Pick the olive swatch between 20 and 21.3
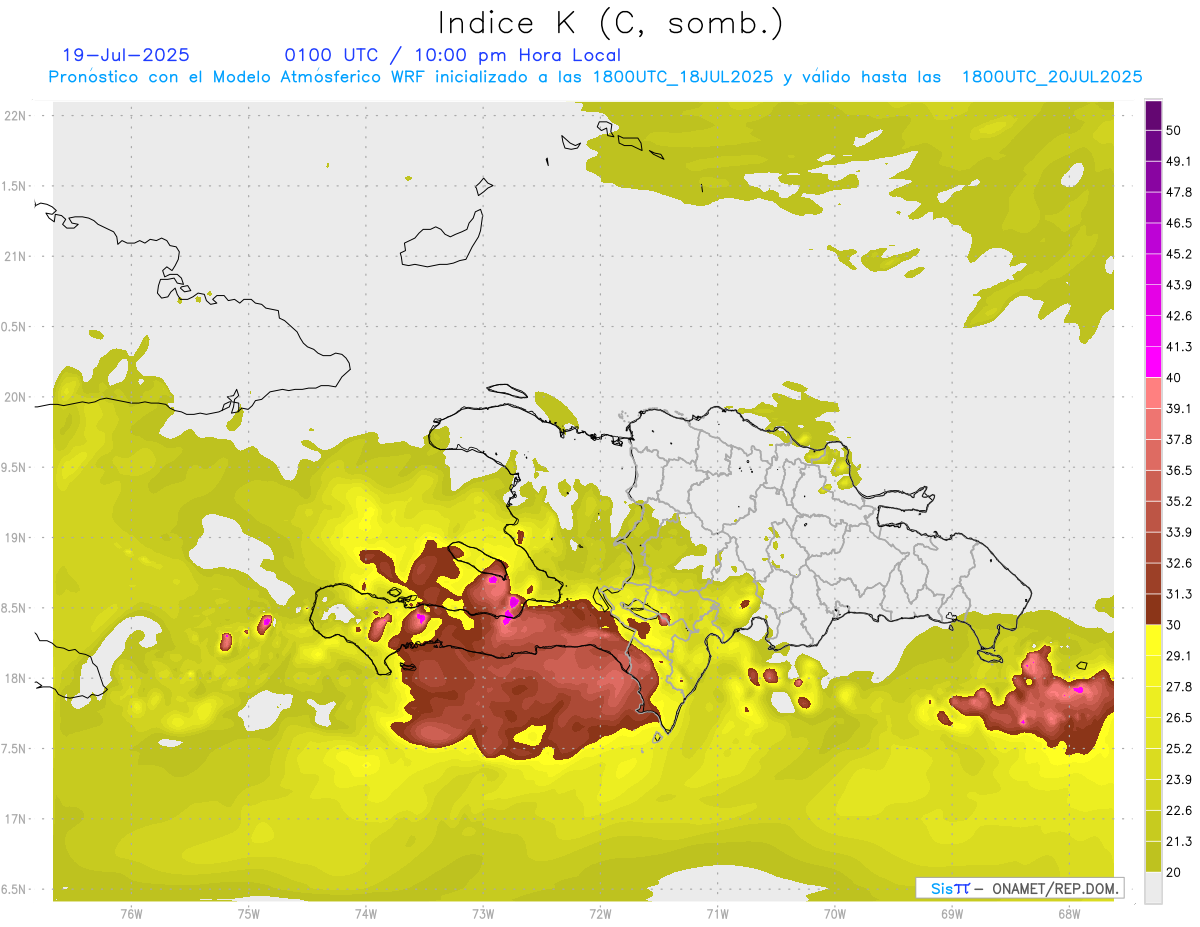This screenshot has height=927, width=1200. [x=1153, y=857]
